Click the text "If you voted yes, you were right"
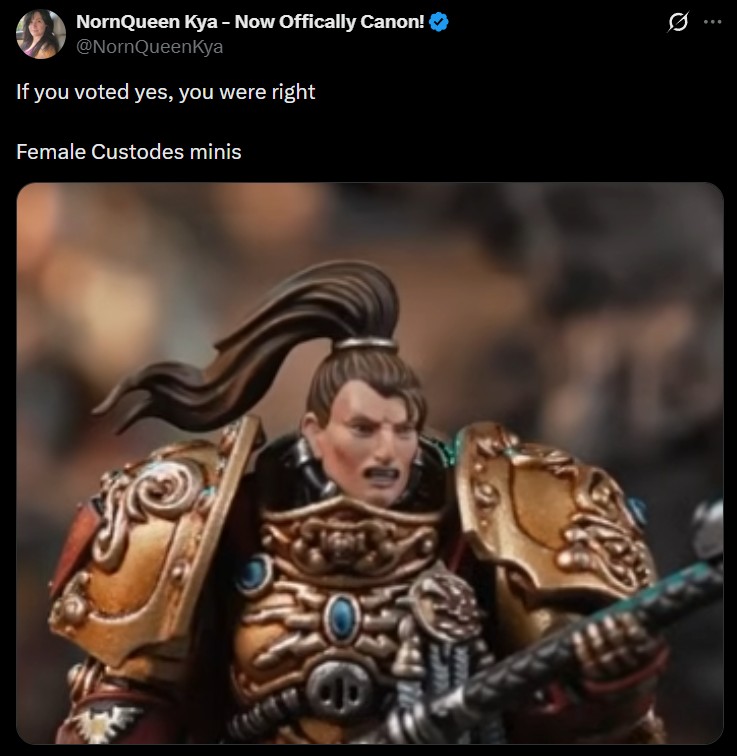The height and width of the screenshot is (756, 737). click(x=166, y=92)
